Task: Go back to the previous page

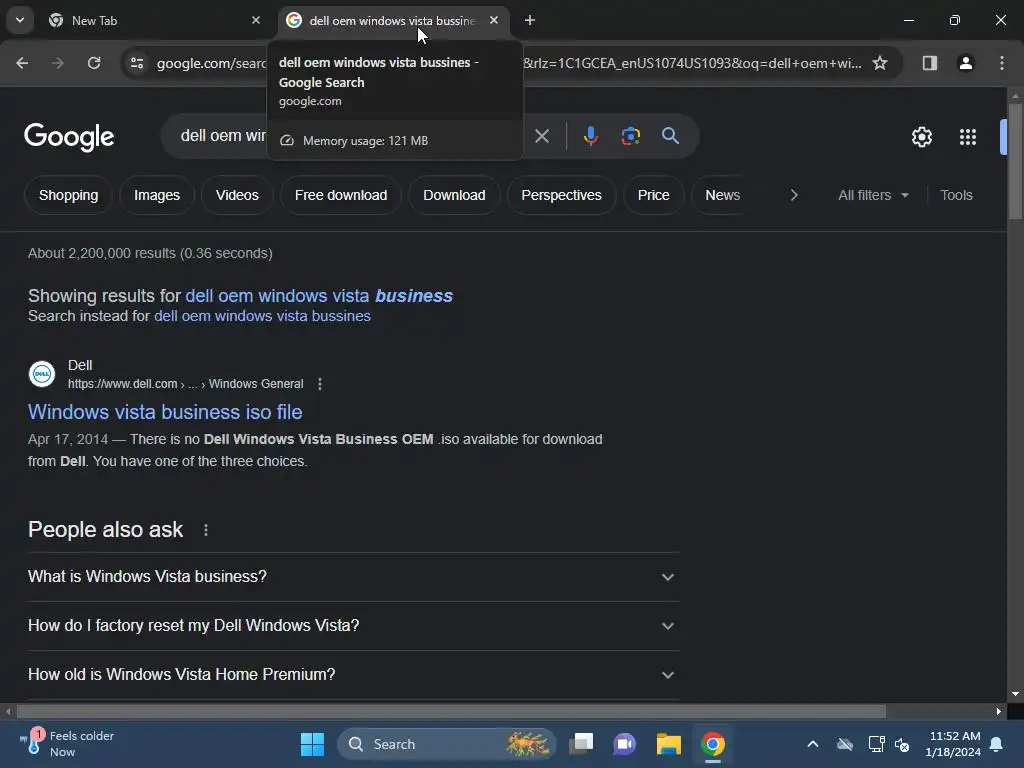Action: coord(22,63)
